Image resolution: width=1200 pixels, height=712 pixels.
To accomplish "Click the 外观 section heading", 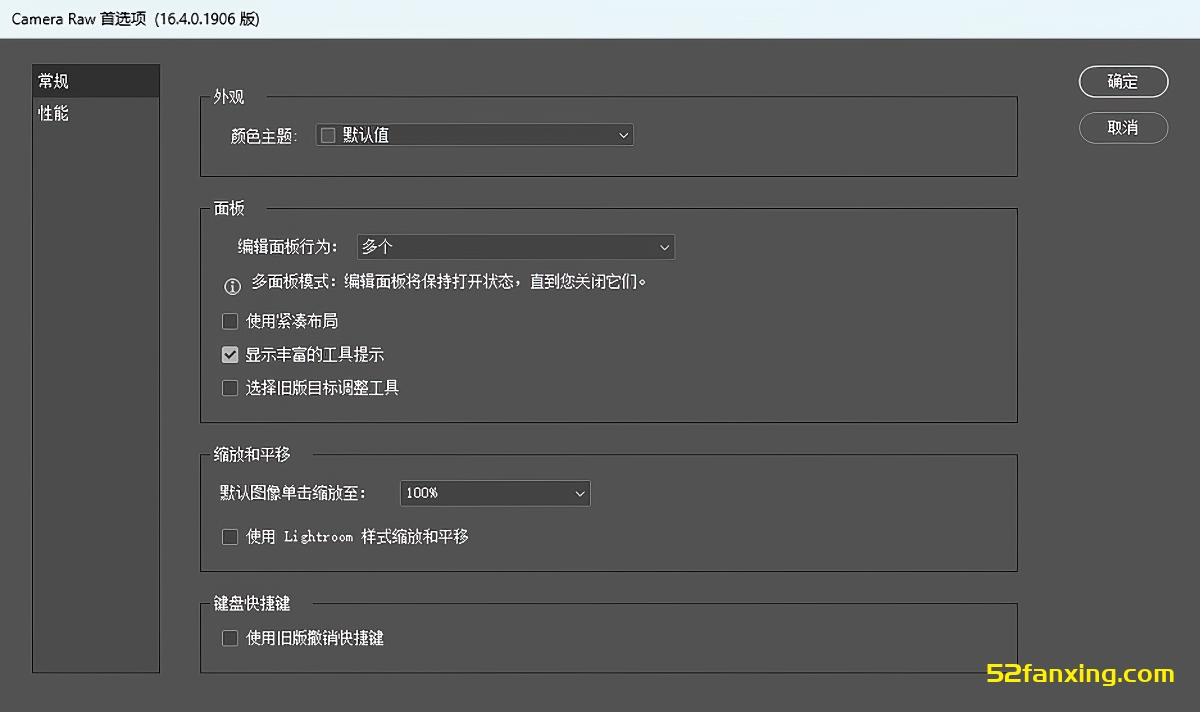I will point(229,97).
